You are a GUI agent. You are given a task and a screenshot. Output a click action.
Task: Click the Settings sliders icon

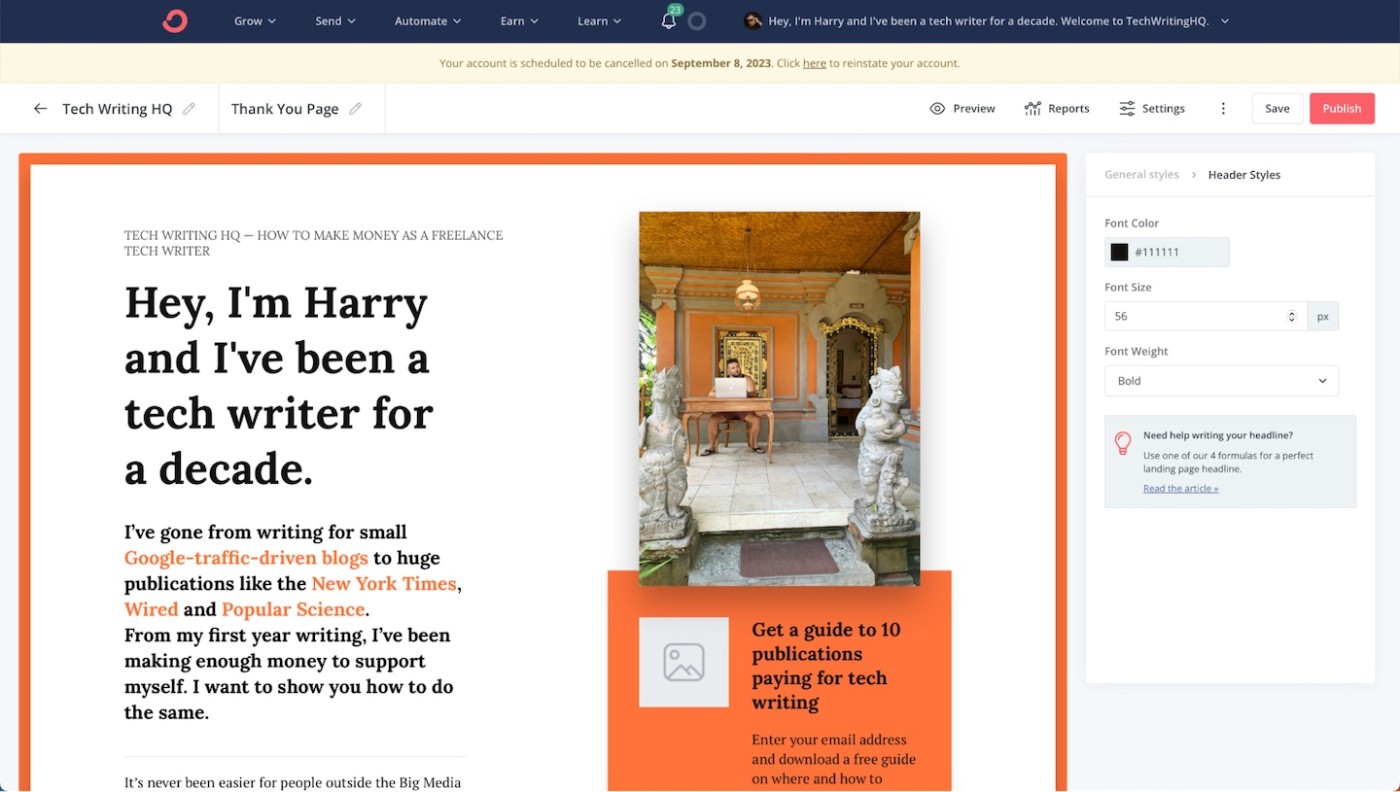pos(1127,108)
